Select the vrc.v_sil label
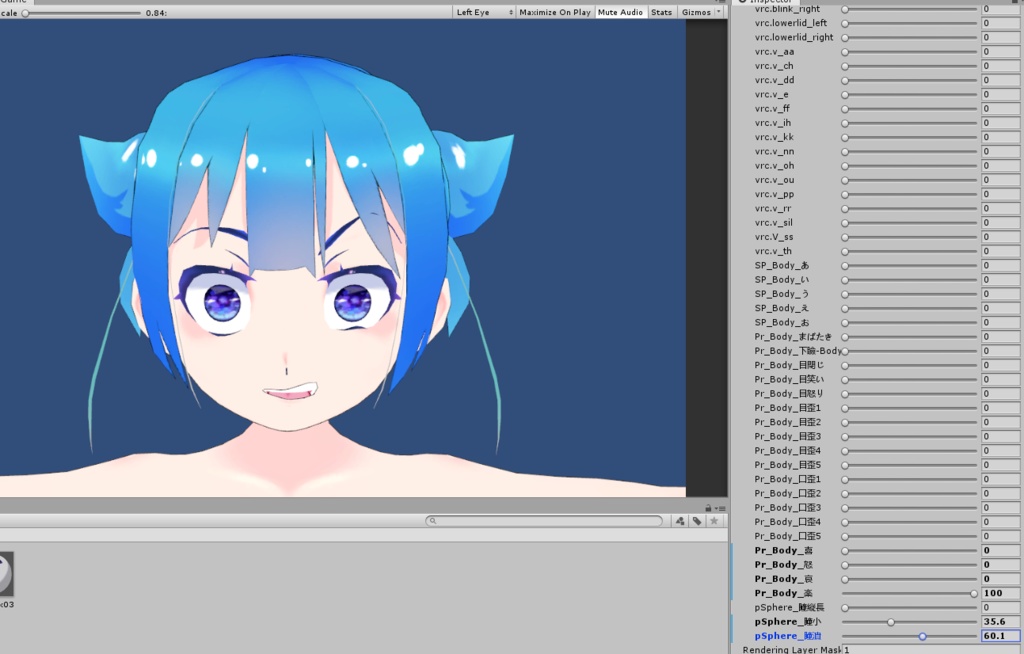This screenshot has height=654, width=1024. [774, 223]
